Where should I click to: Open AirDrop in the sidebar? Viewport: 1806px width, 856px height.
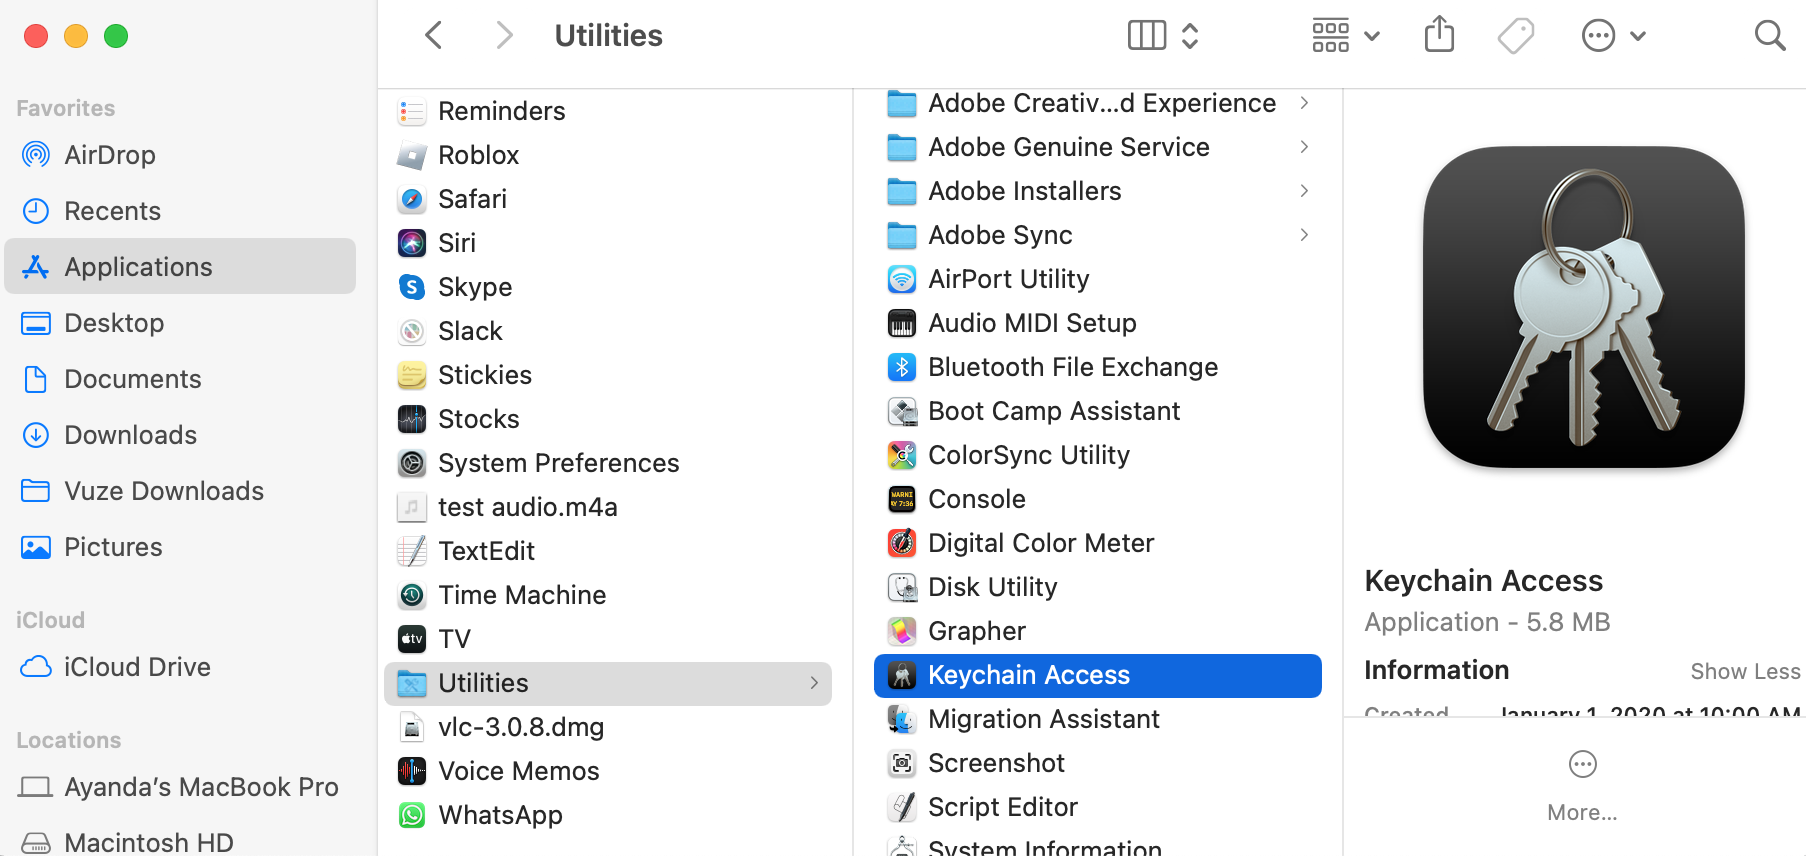[180, 155]
